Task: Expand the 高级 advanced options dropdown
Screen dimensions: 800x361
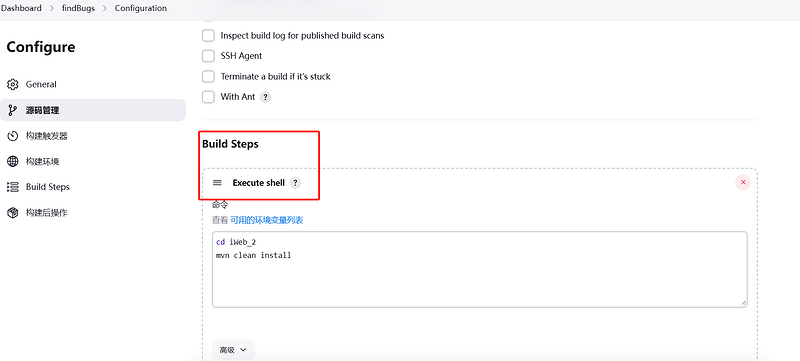Action: click(x=233, y=350)
